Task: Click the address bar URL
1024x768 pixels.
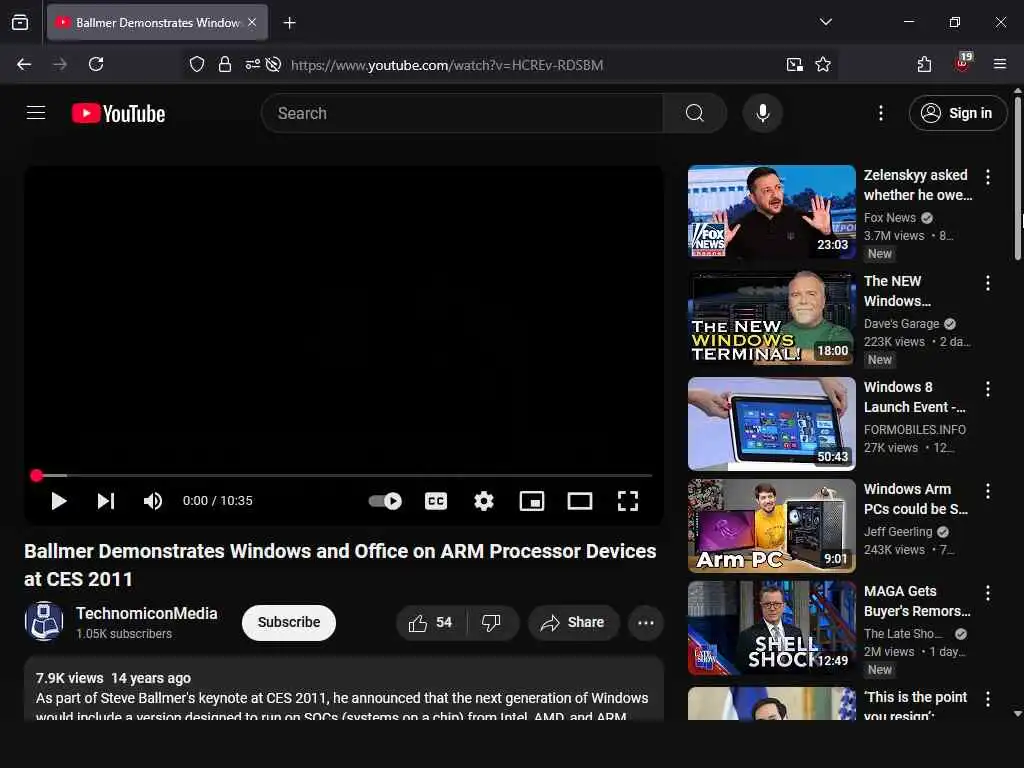Action: tap(447, 65)
